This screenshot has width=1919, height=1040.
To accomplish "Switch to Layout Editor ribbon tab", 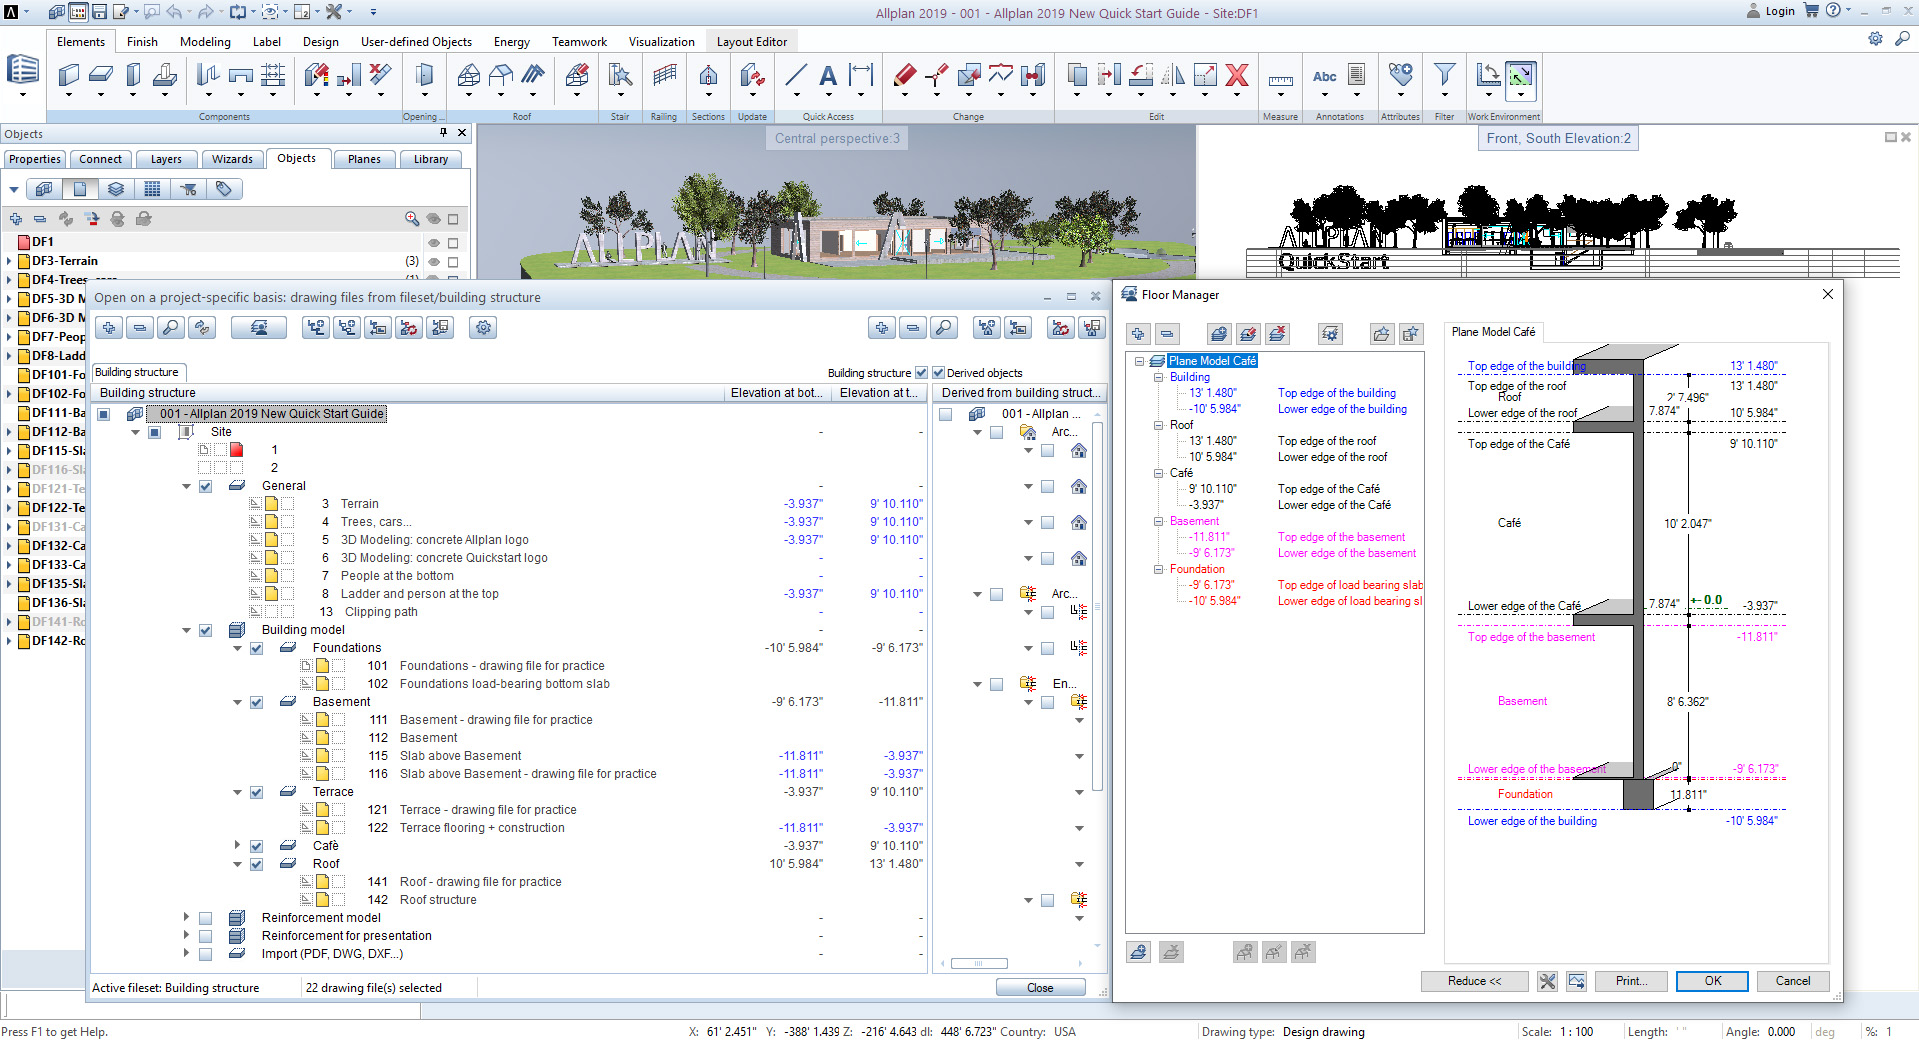I will pos(752,41).
